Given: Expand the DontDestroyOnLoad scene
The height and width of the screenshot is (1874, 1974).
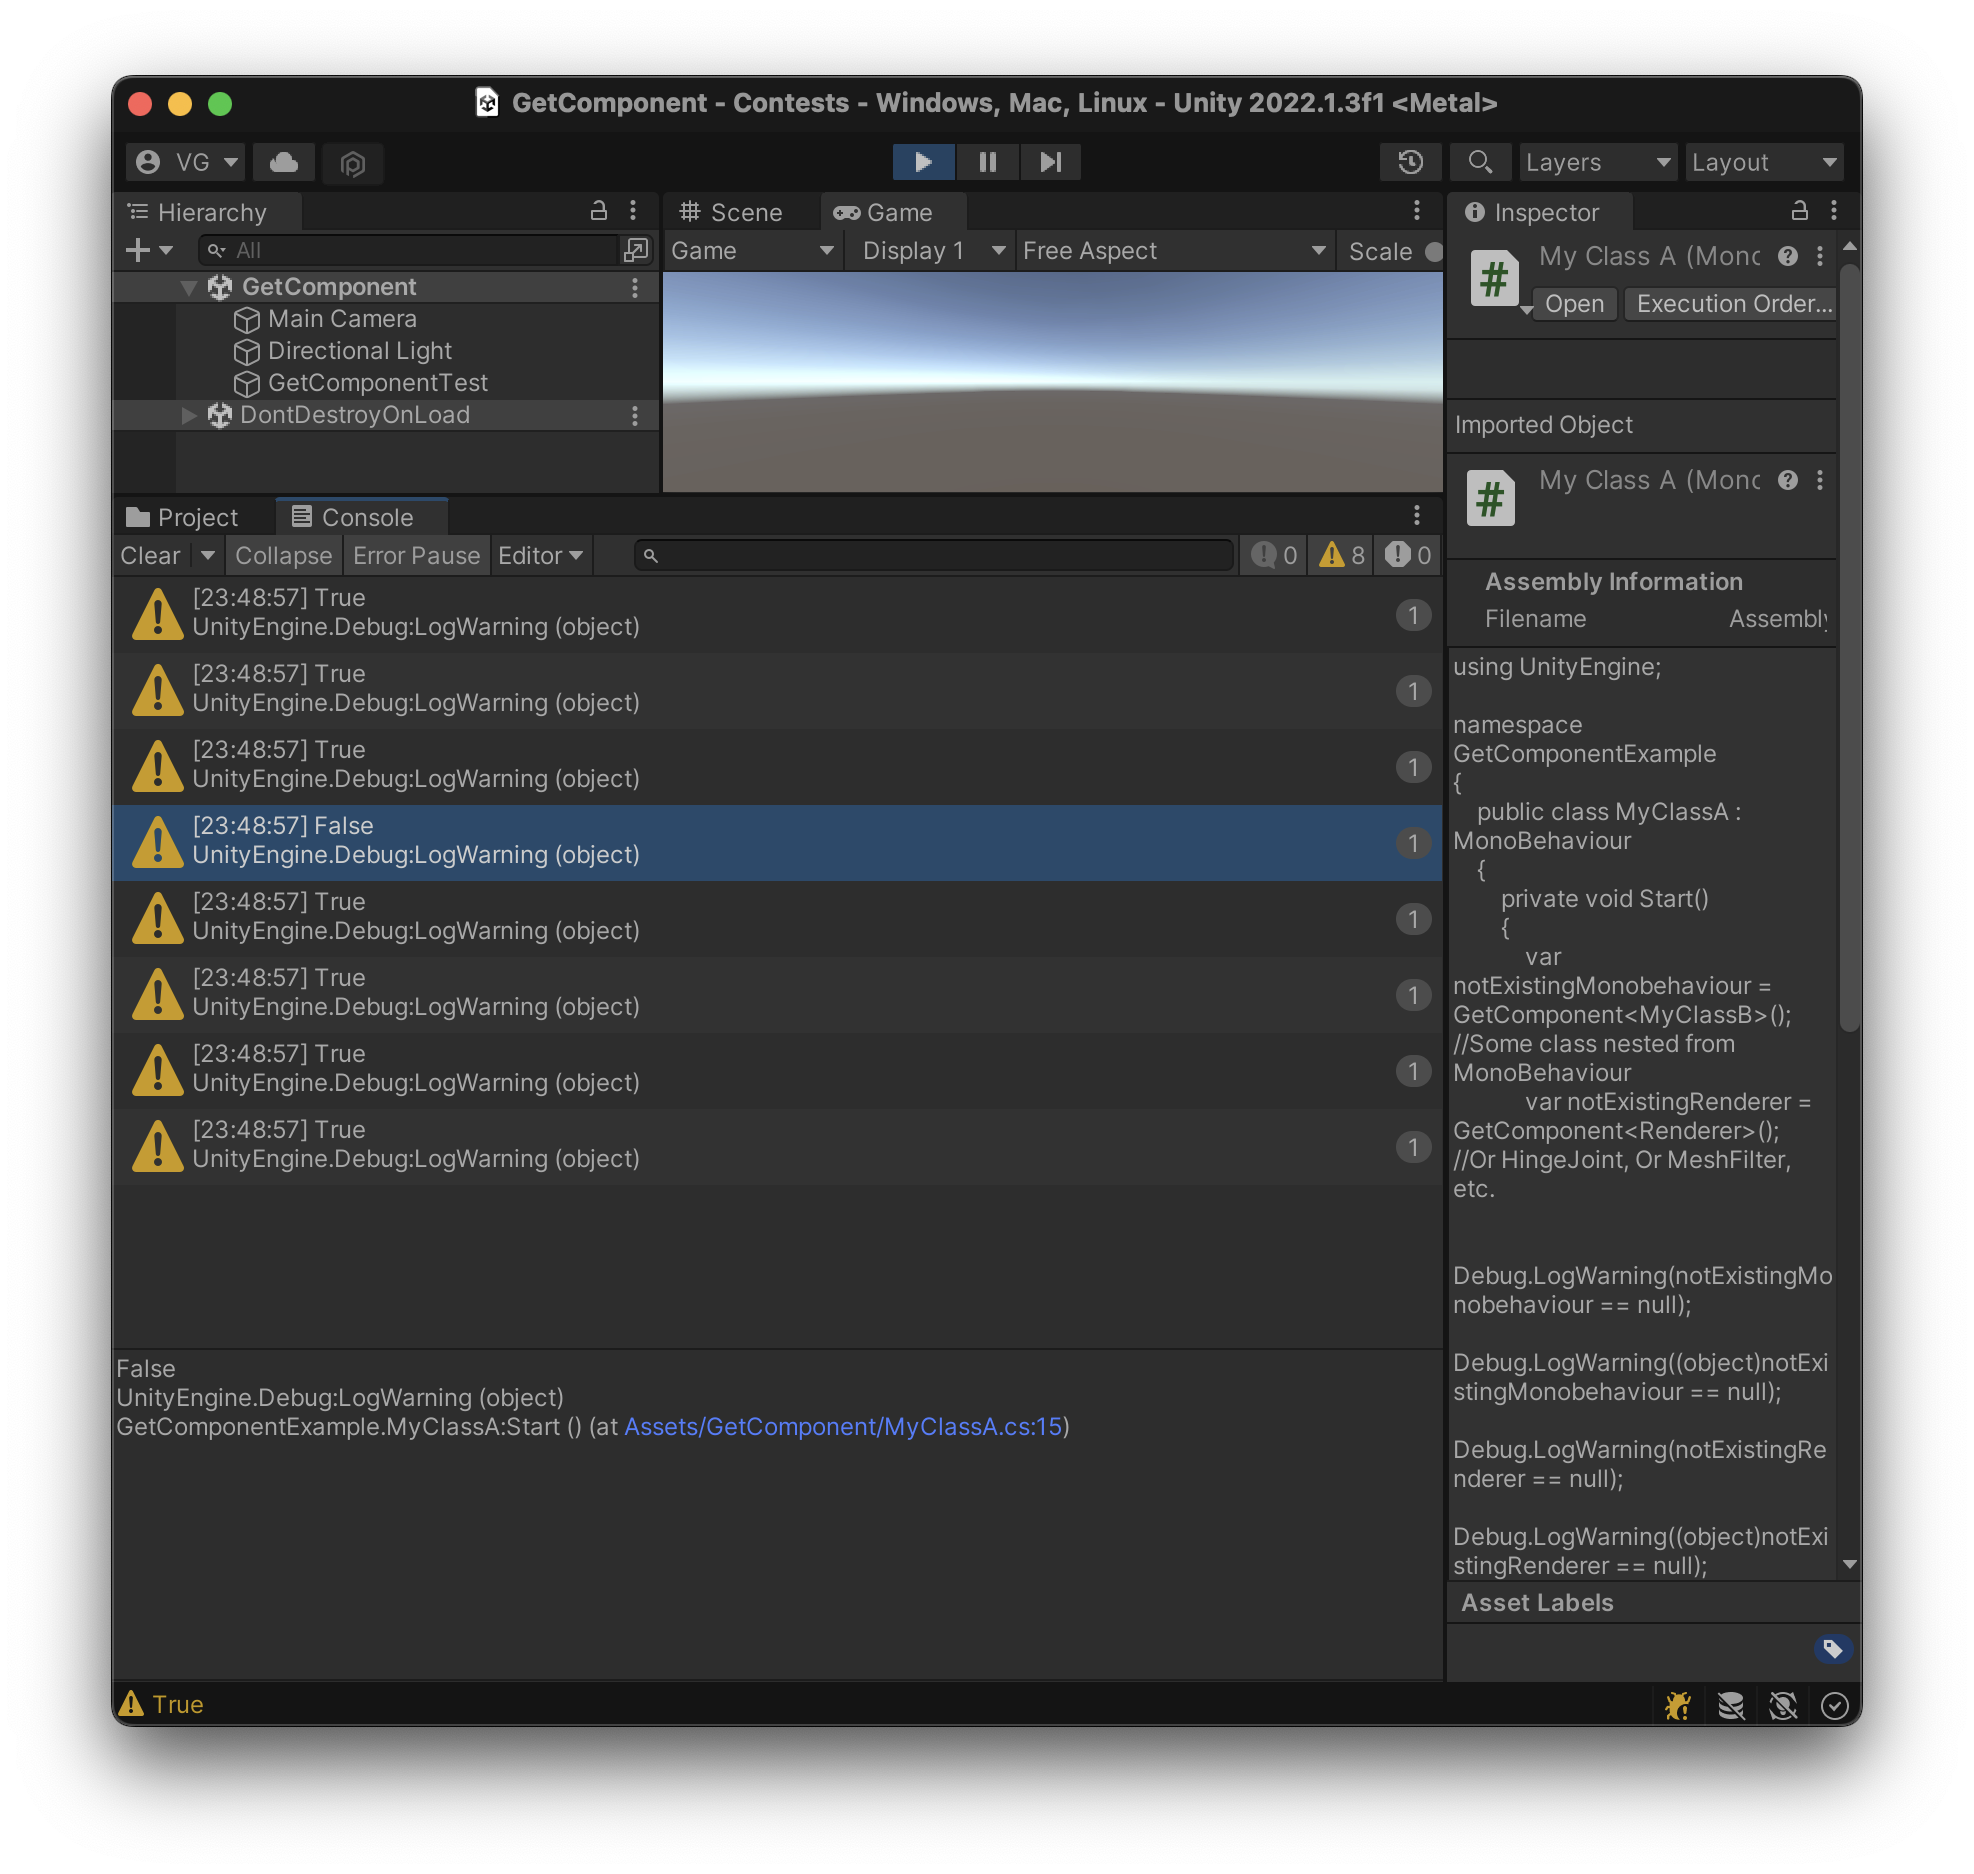Looking at the screenshot, I should (x=189, y=415).
